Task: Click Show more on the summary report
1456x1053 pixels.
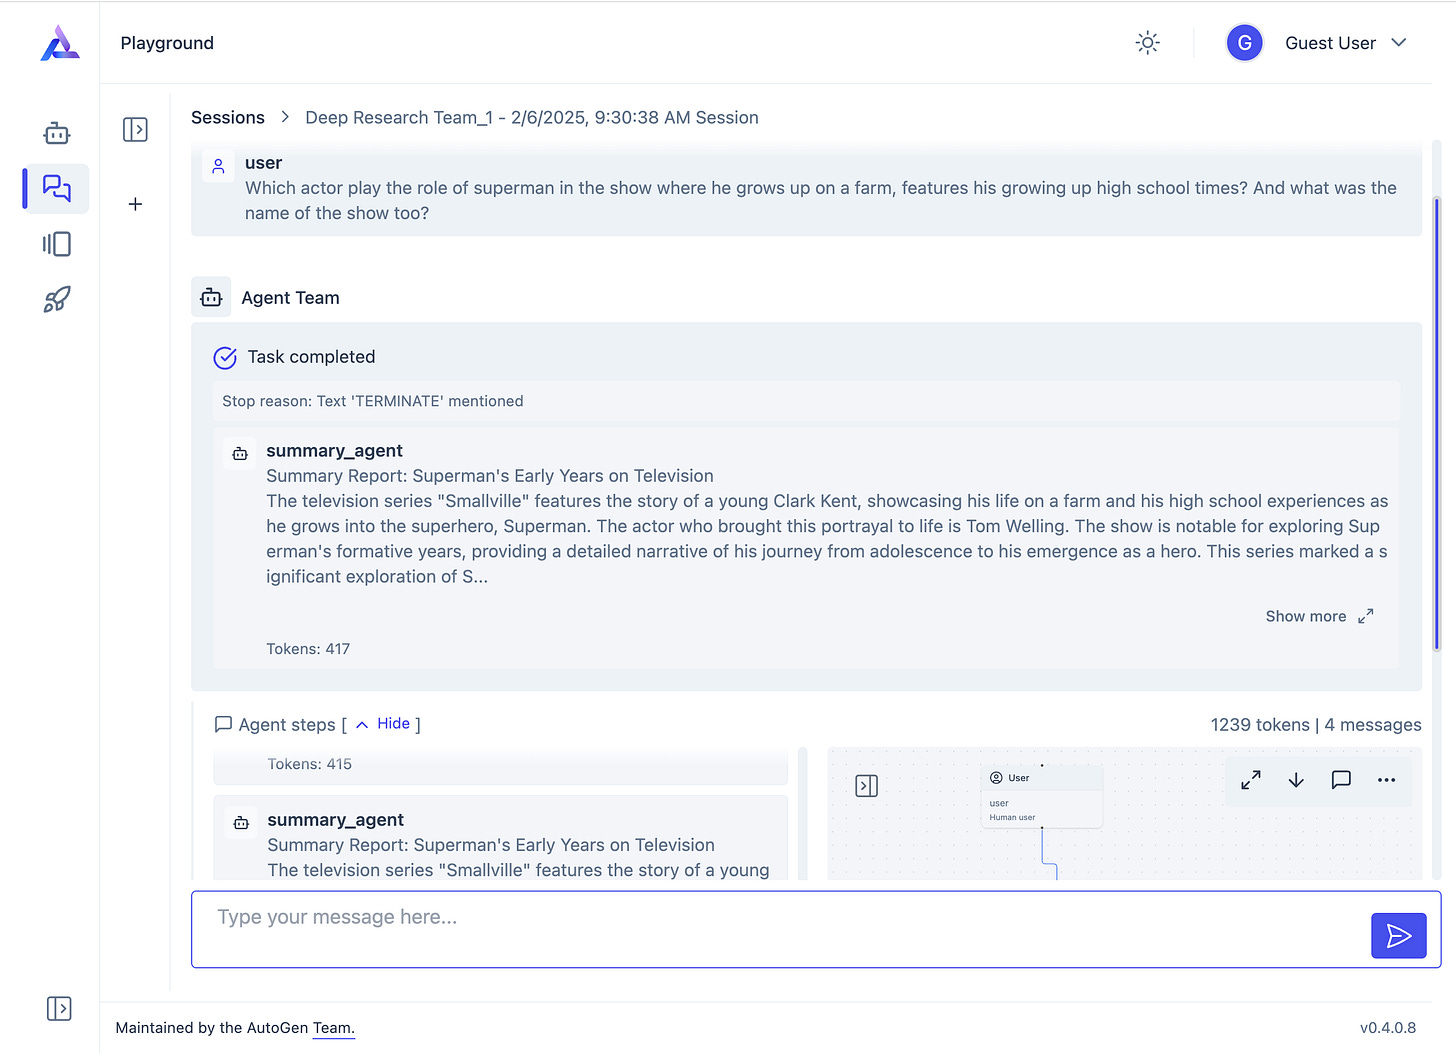Action: click(x=1306, y=616)
